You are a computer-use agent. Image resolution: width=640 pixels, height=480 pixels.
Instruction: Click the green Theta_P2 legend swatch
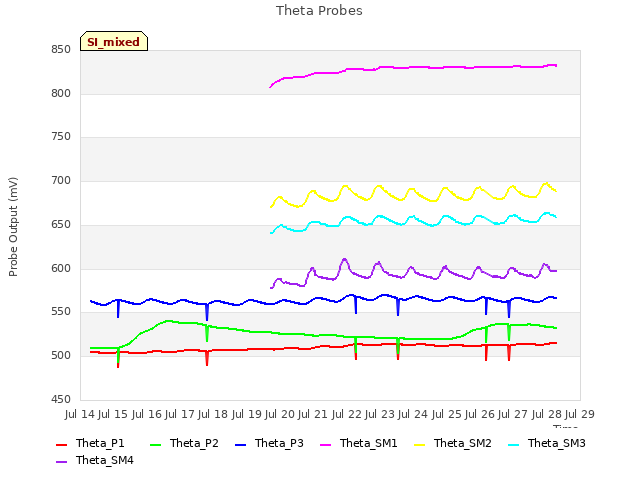156,444
